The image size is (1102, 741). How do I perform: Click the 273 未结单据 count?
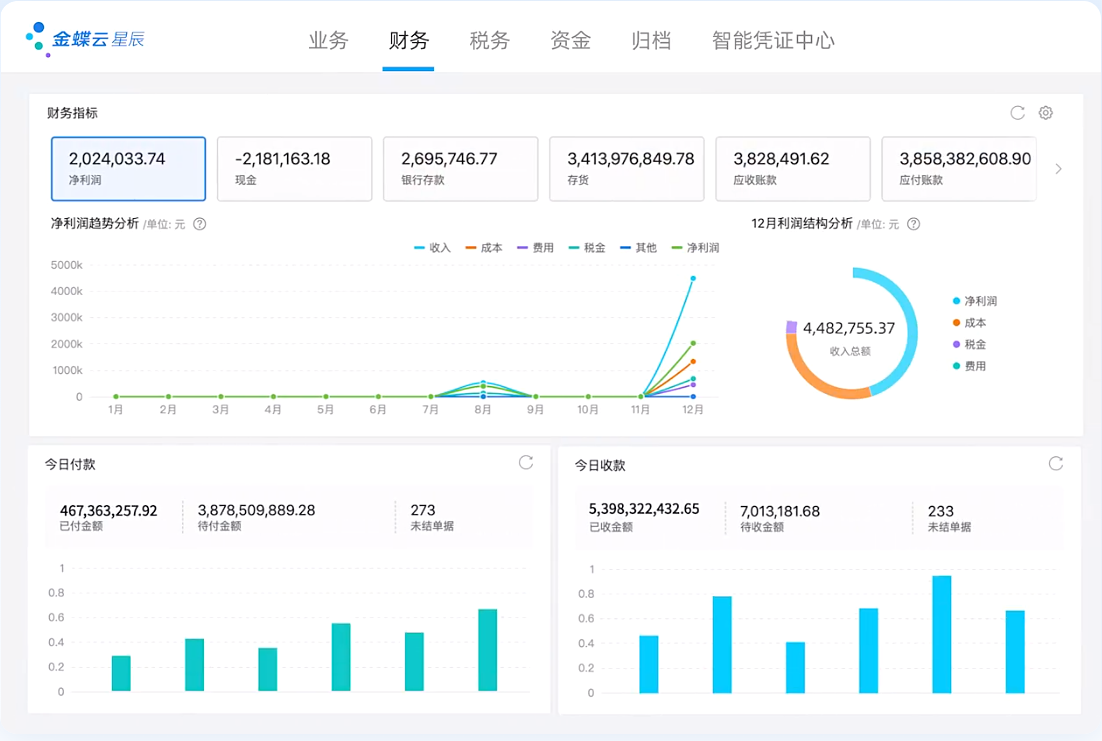coord(423,510)
